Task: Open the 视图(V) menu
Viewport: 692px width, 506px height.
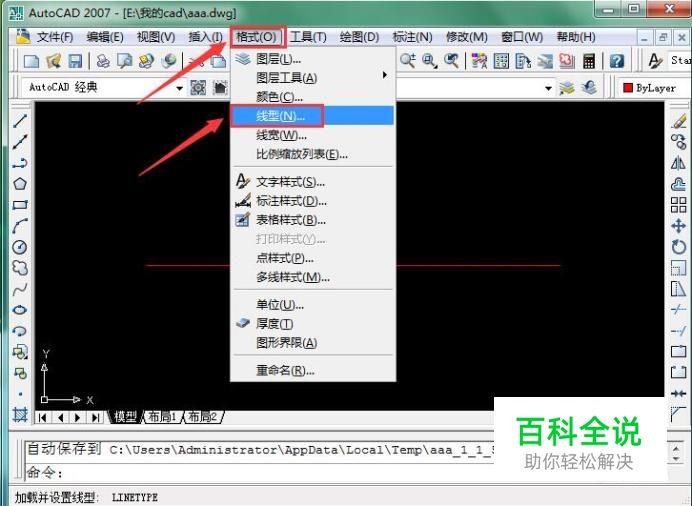Action: [156, 37]
